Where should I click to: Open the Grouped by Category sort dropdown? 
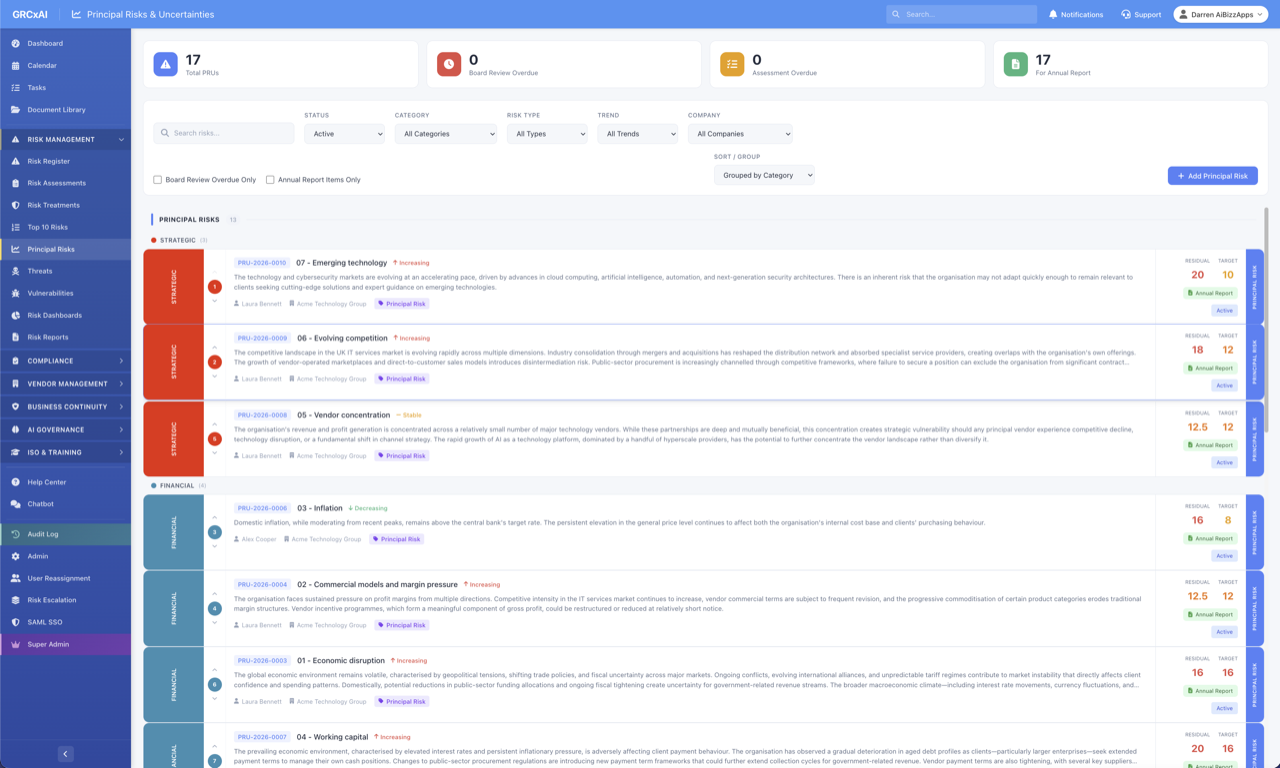[764, 175]
